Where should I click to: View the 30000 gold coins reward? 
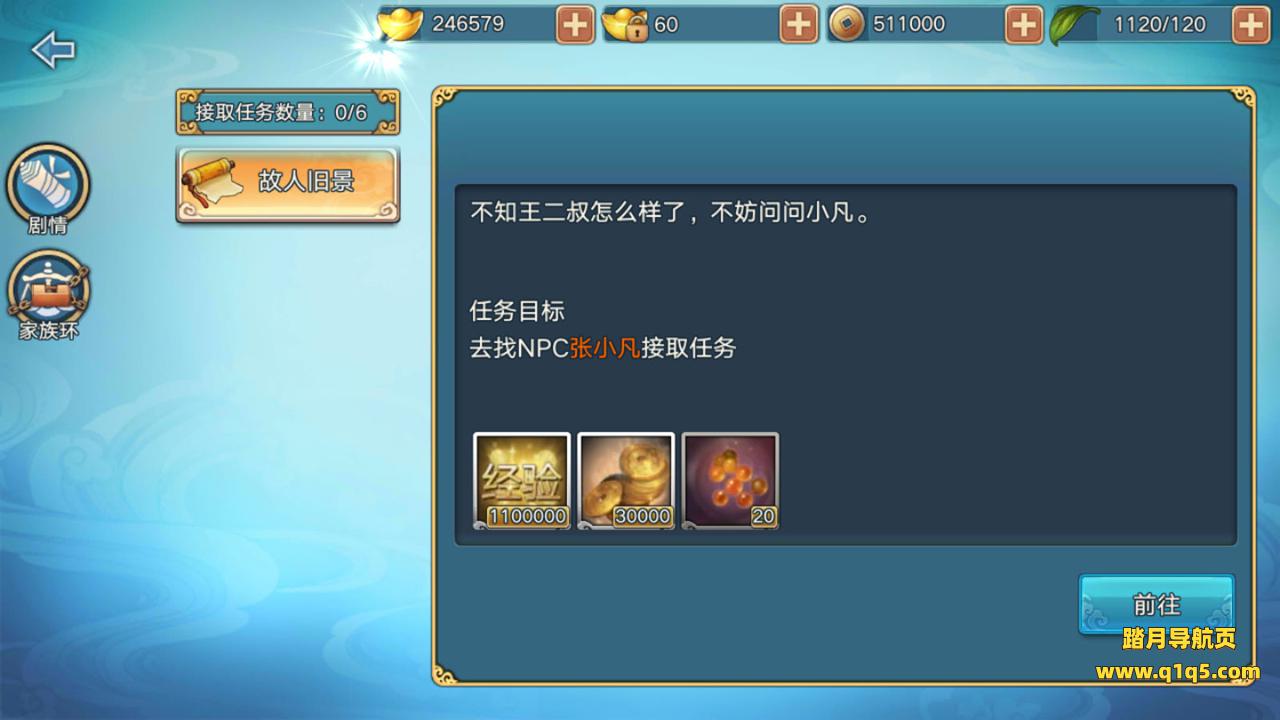tap(626, 481)
